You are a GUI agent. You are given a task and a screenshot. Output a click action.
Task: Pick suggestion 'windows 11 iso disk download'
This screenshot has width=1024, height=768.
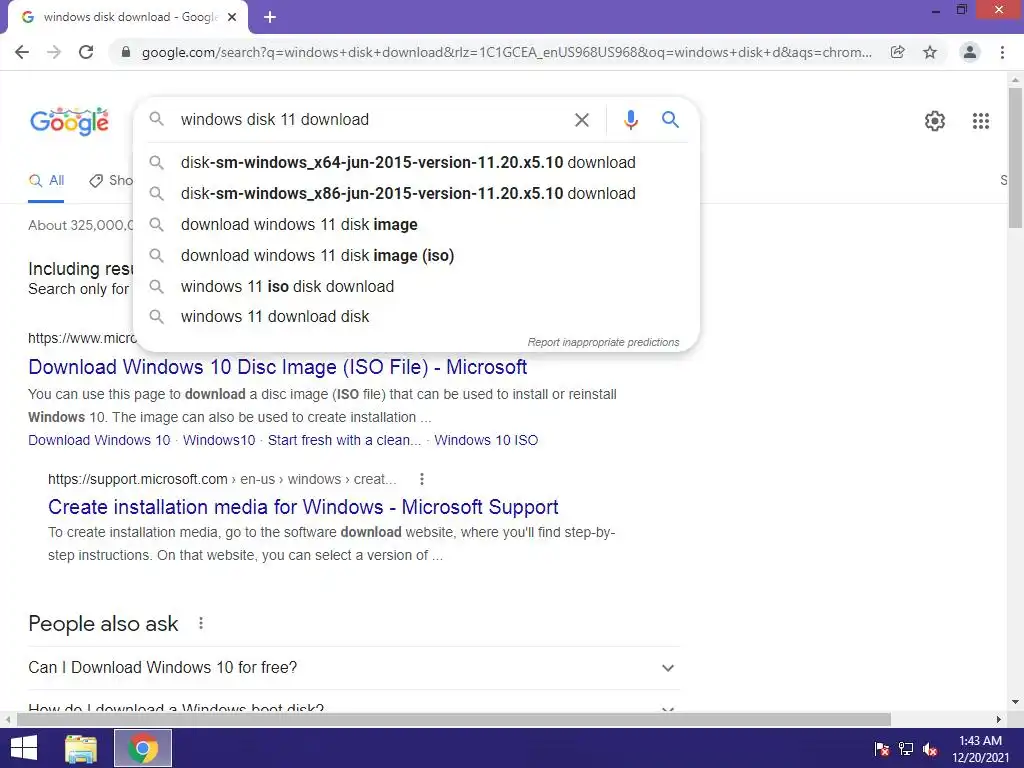pos(416,287)
